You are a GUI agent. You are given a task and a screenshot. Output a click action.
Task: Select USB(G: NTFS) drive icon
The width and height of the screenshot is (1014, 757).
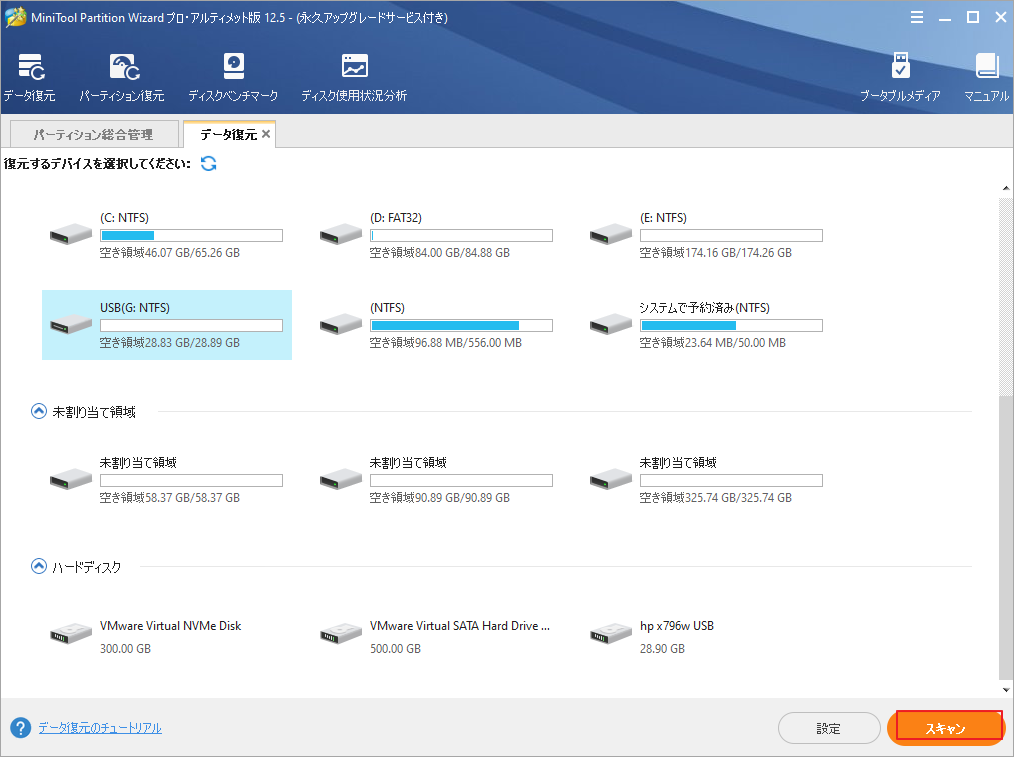pos(71,324)
